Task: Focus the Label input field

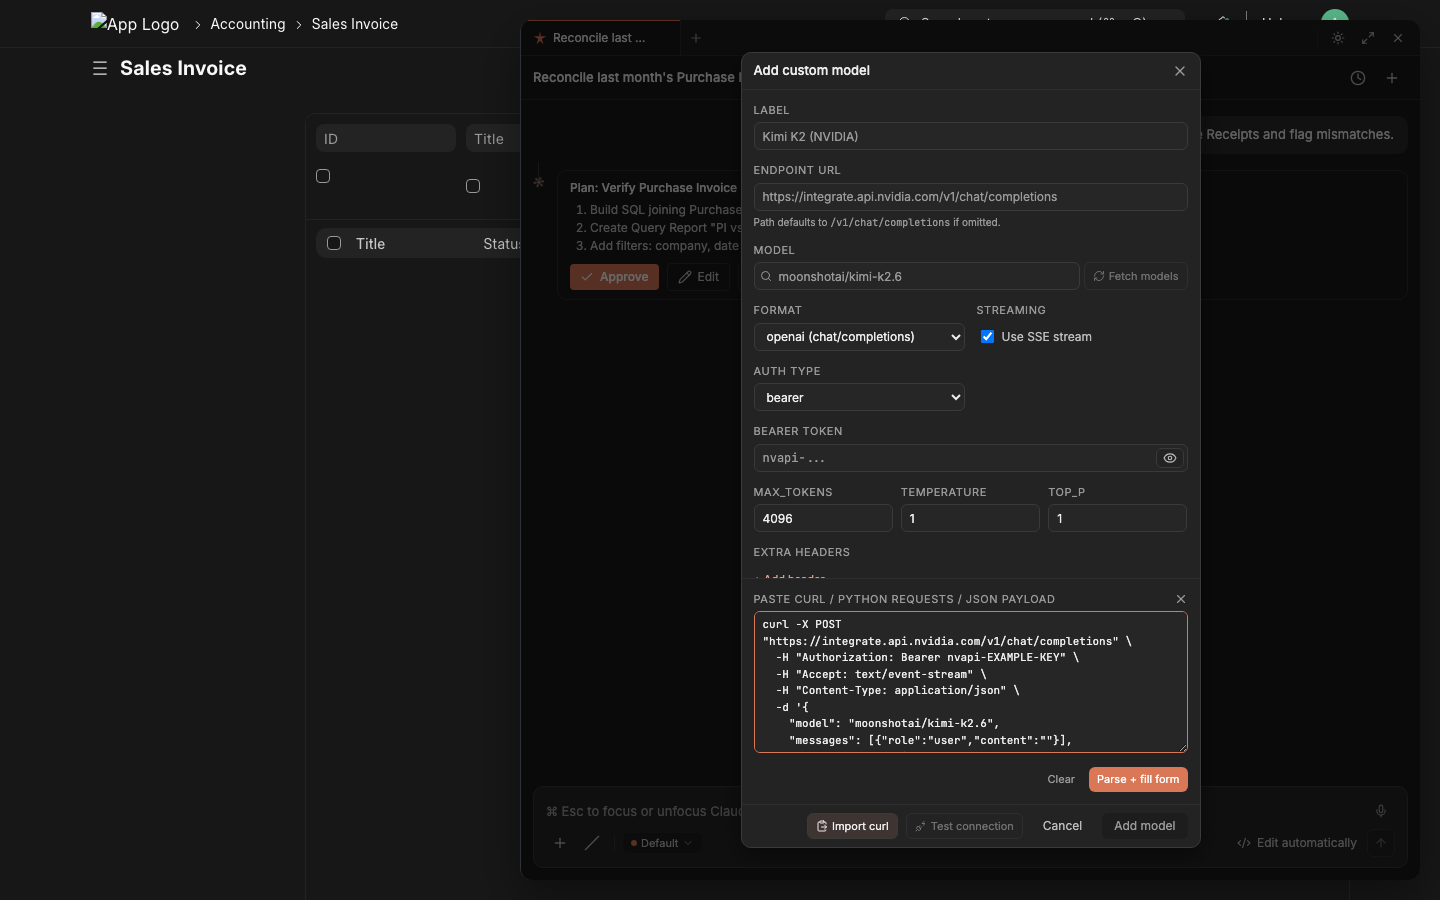Action: [970, 137]
